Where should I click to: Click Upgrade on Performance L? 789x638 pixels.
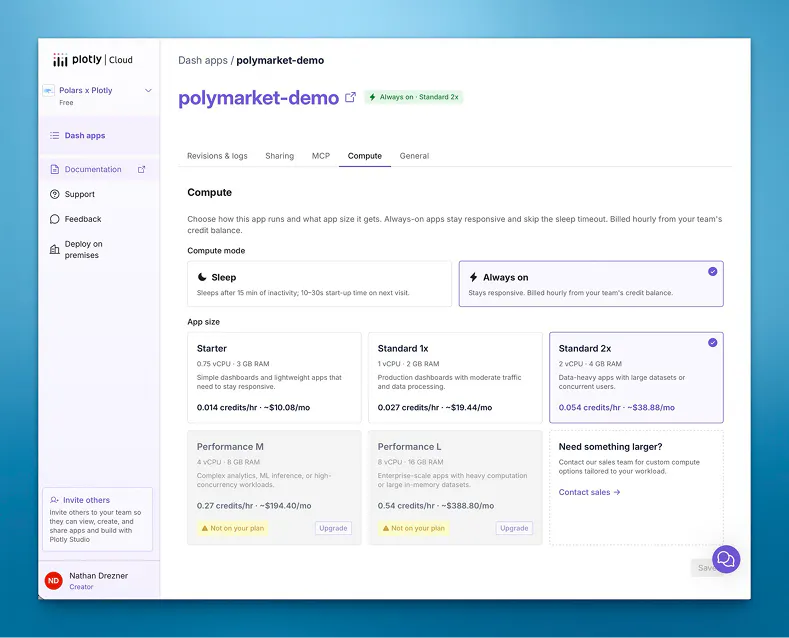pos(514,528)
